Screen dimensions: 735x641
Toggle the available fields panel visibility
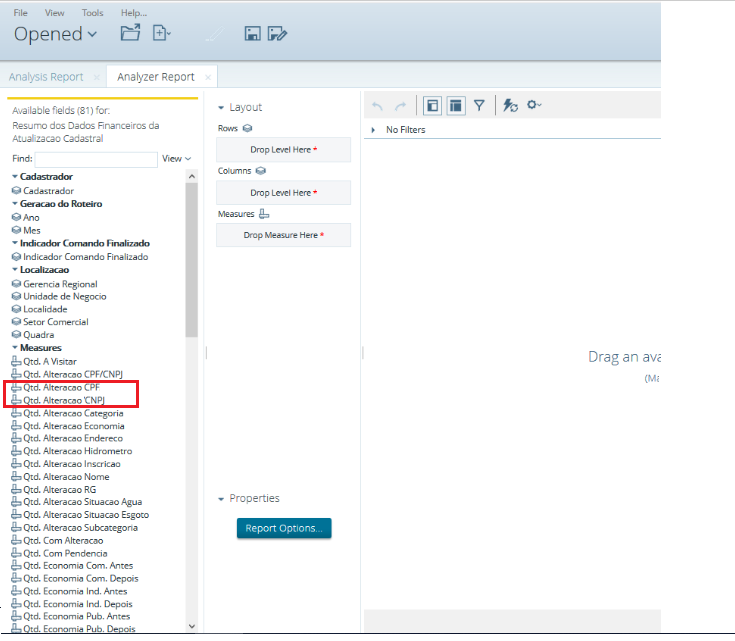pos(432,105)
